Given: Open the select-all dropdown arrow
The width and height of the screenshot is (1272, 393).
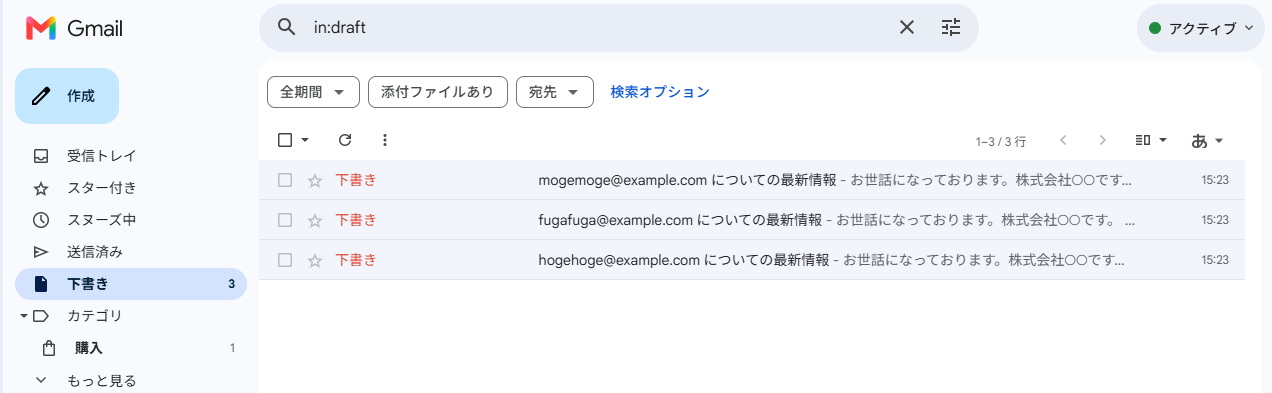Looking at the screenshot, I should [x=305, y=140].
